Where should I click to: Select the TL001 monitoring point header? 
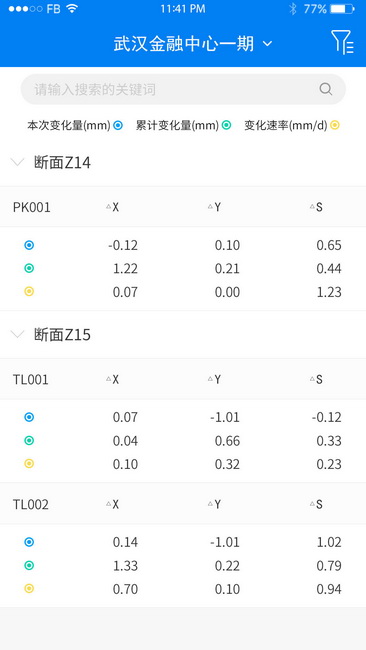coord(31,379)
